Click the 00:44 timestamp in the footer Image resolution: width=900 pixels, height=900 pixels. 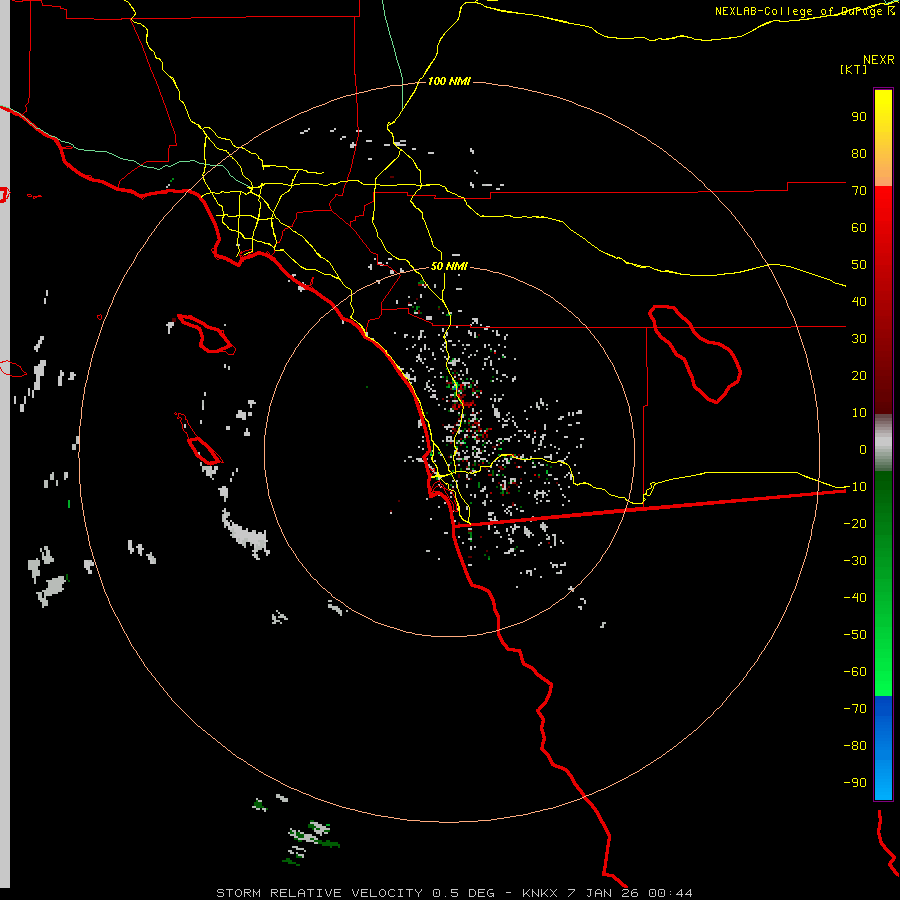coord(670,893)
